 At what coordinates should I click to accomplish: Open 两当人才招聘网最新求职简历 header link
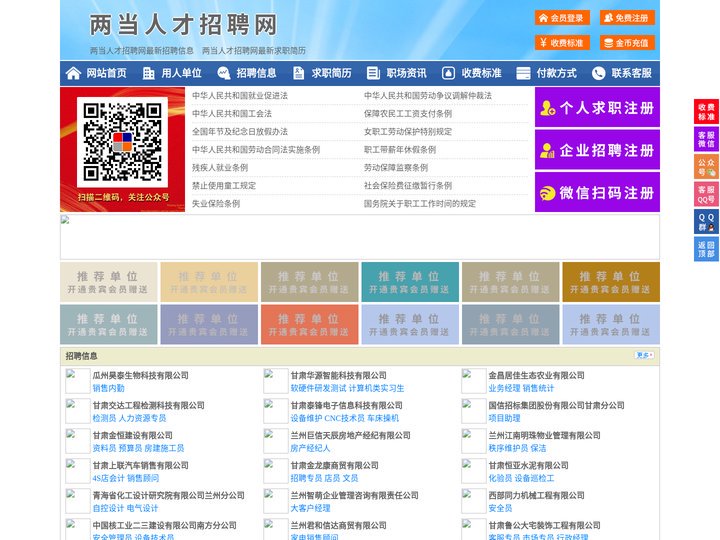(254, 51)
